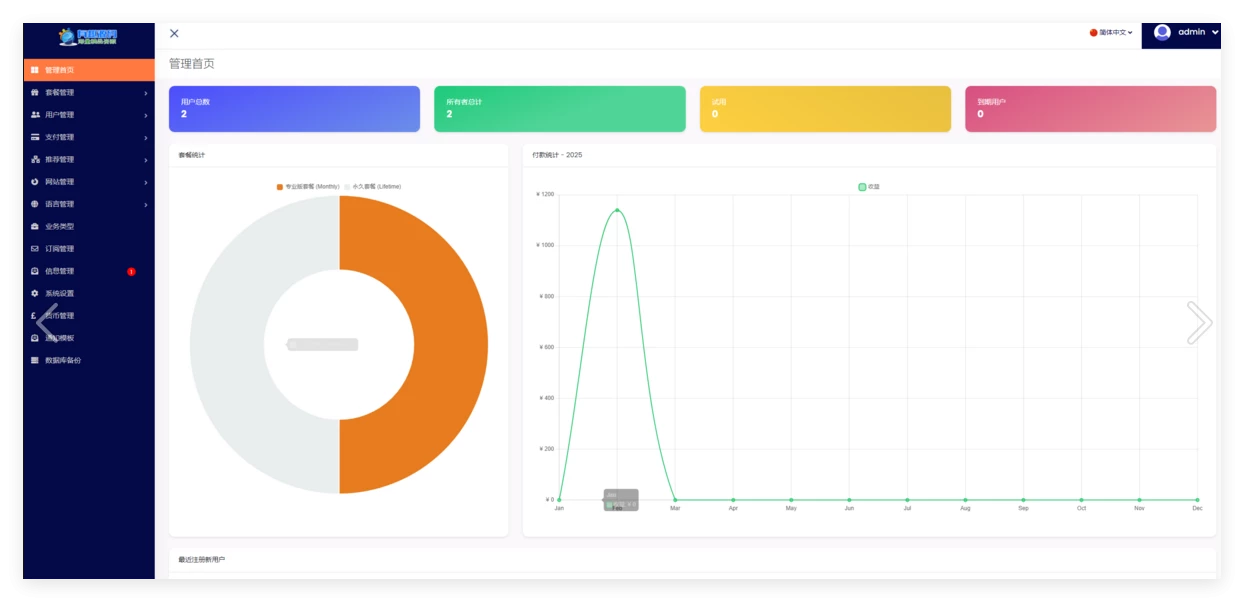This screenshot has width=1244, height=602.
Task: Select 订阅管理 from the sidebar
Action: [59, 249]
